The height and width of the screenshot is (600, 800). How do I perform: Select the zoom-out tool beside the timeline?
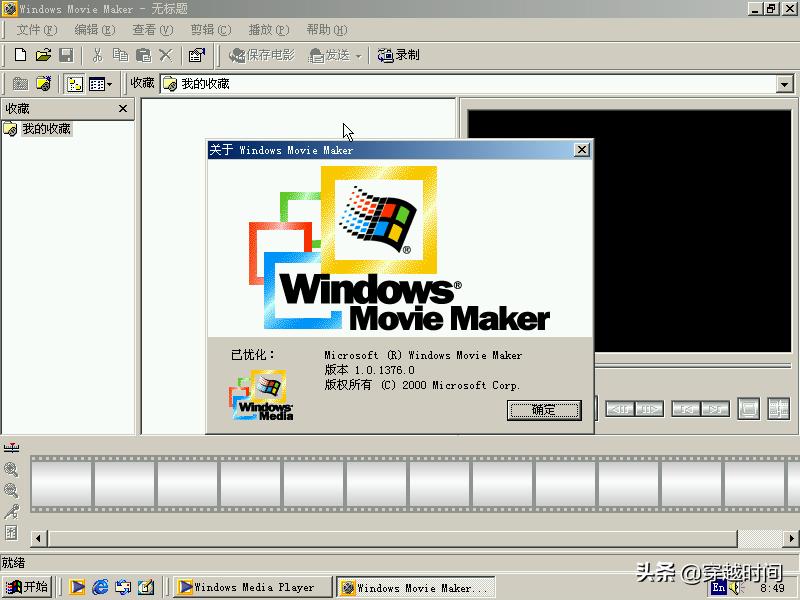[x=9, y=489]
